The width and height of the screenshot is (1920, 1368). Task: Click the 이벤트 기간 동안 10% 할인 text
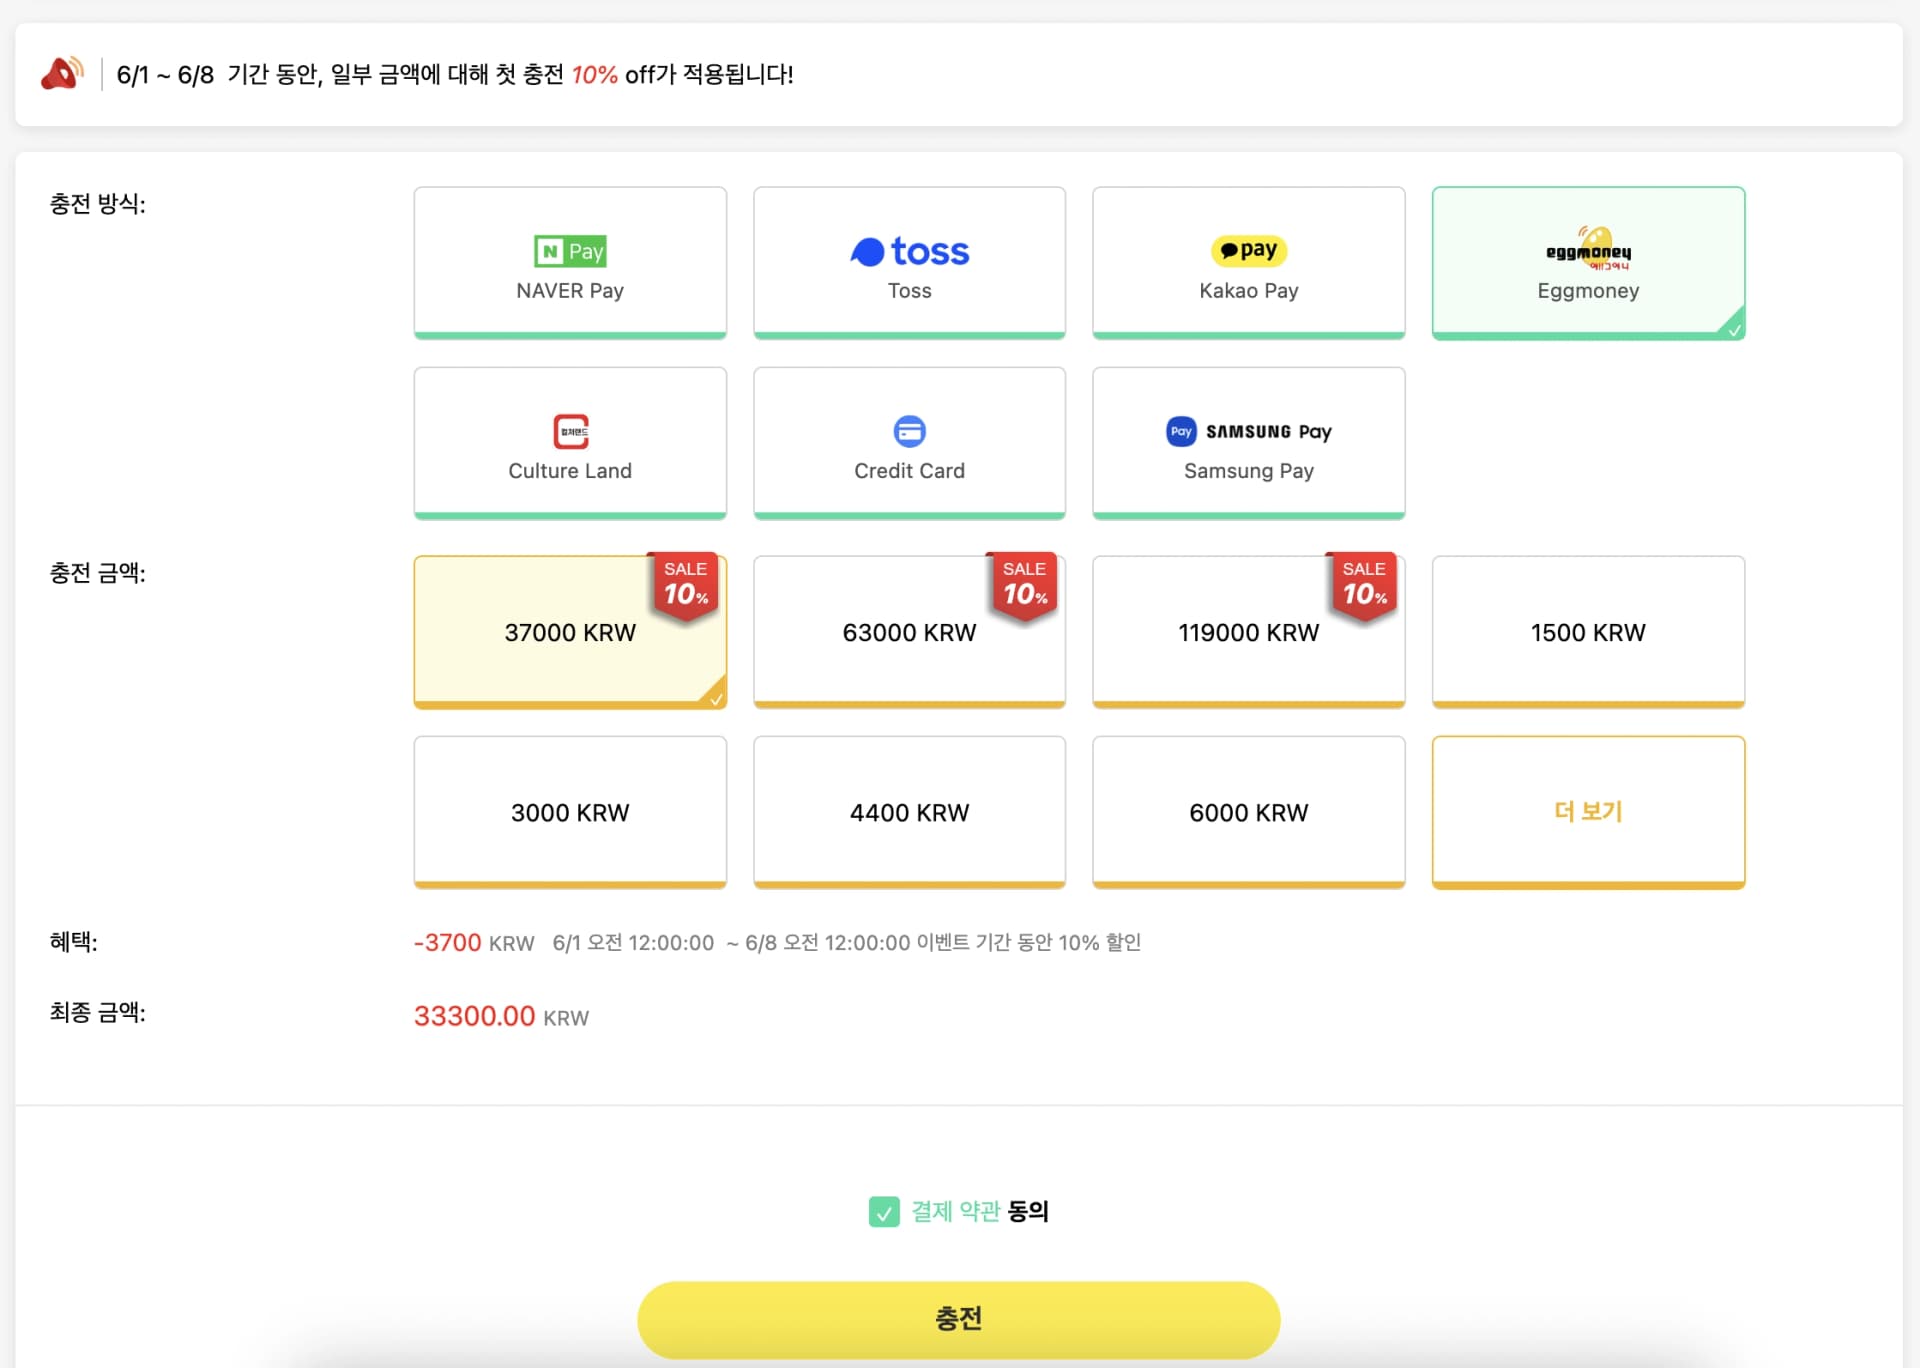coord(1029,942)
